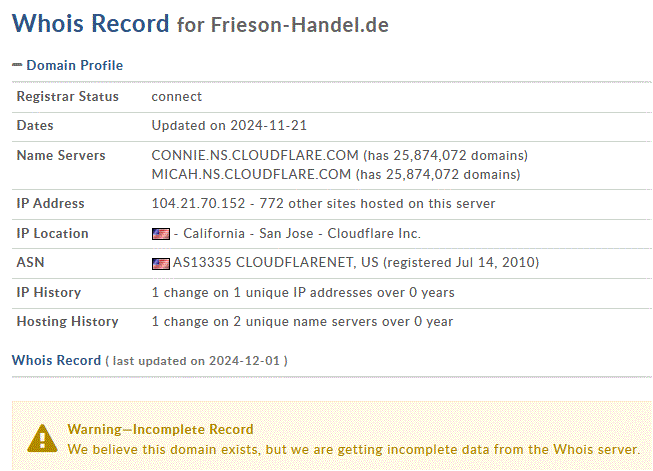
Task: Click the Updated on 2024-11-21 date
Action: pos(229,126)
